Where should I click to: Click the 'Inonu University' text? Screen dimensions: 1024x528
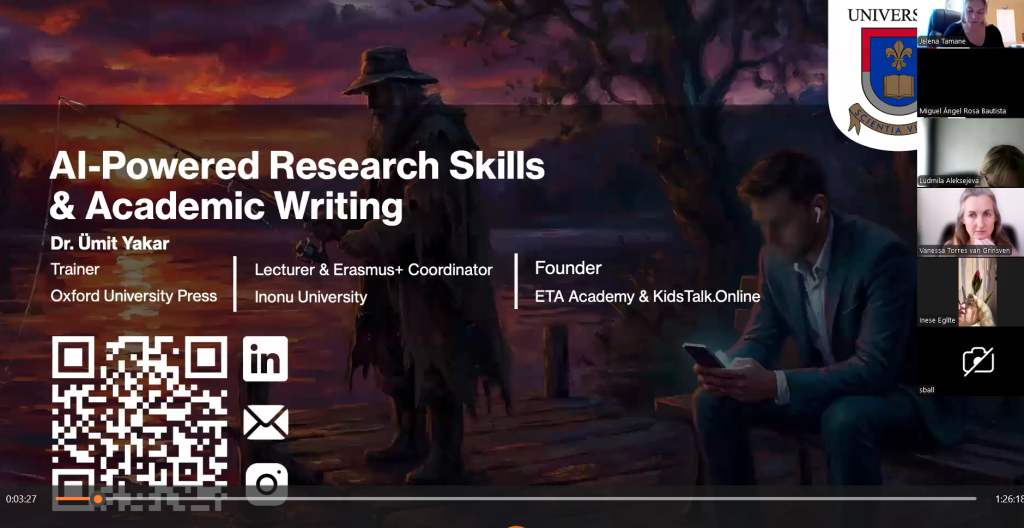point(311,297)
